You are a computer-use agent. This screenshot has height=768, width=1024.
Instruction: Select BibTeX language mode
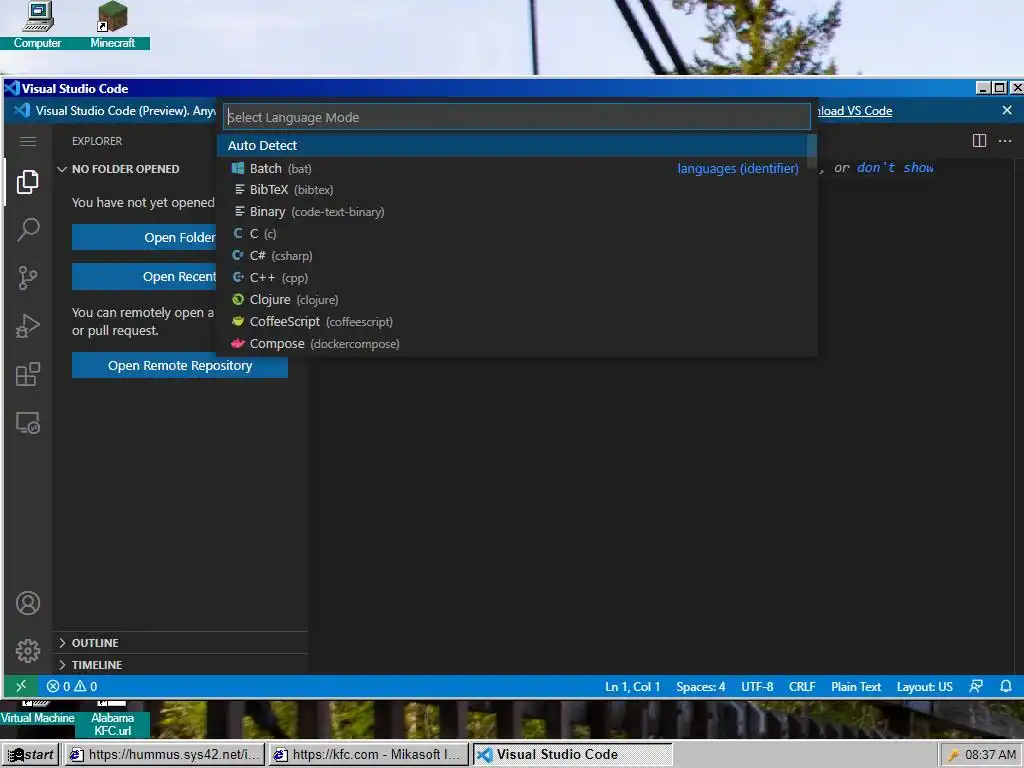pyautogui.click(x=513, y=190)
